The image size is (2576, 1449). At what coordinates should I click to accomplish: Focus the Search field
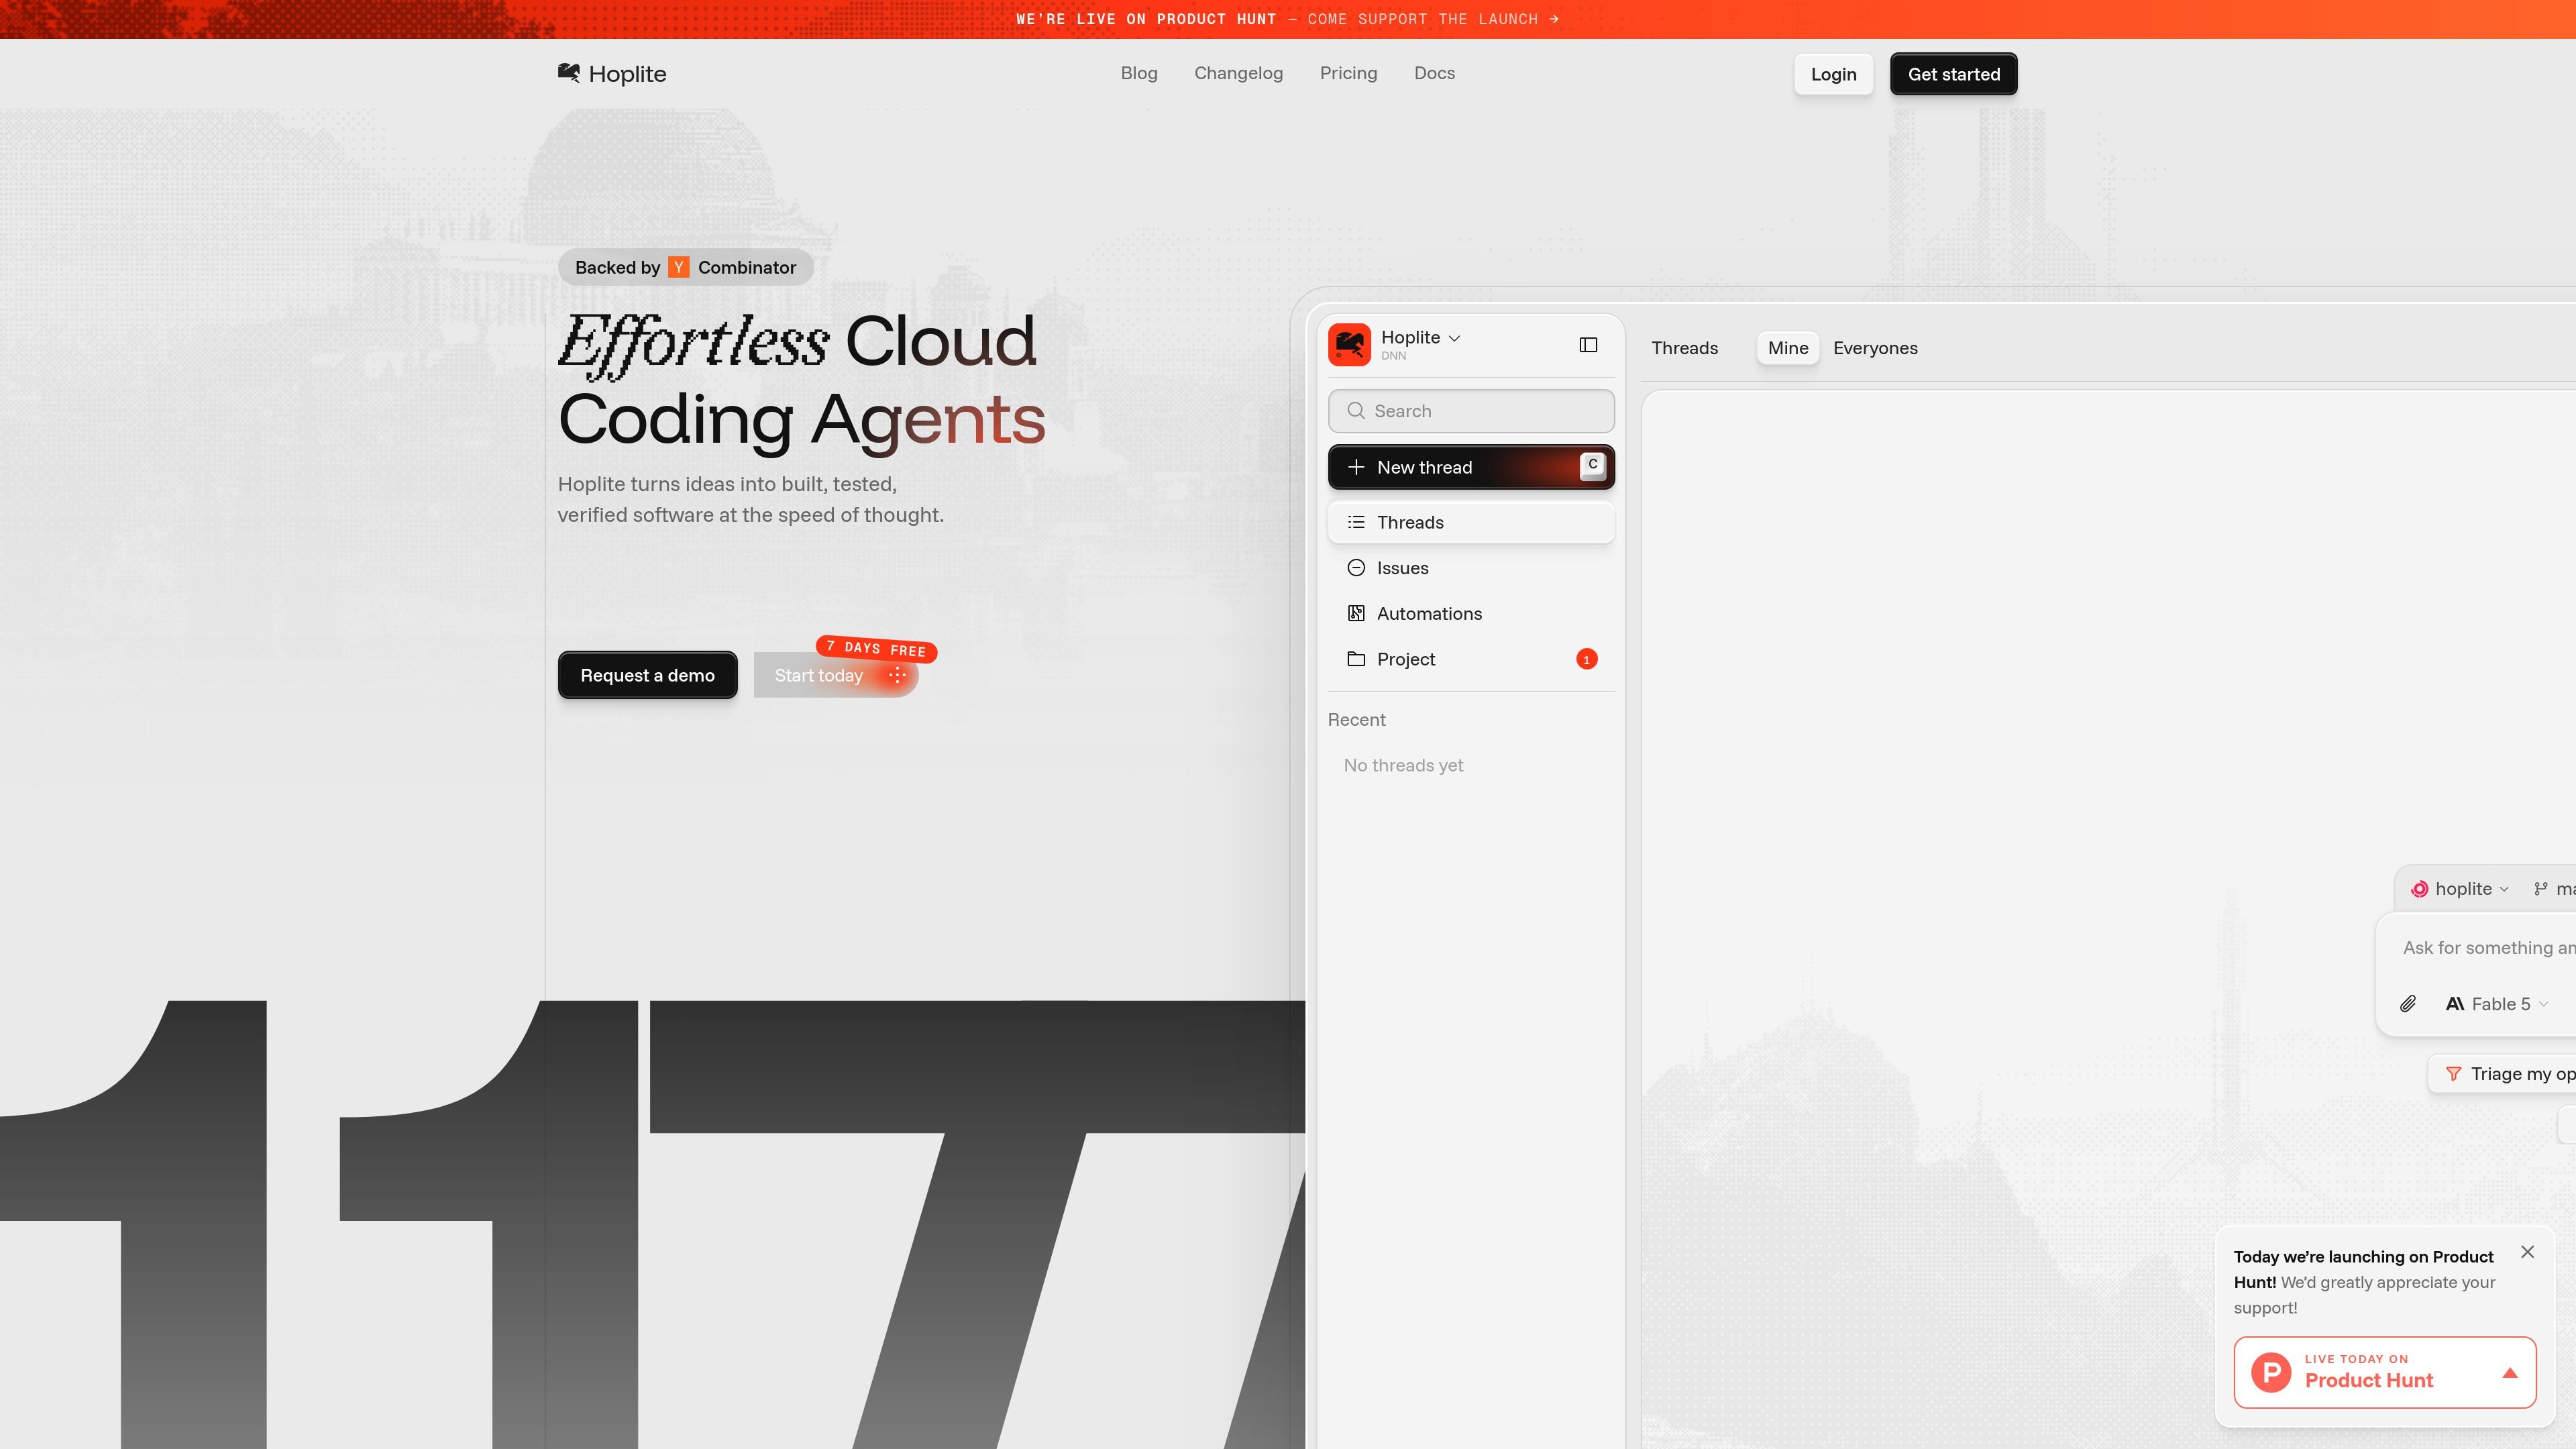click(1471, 411)
